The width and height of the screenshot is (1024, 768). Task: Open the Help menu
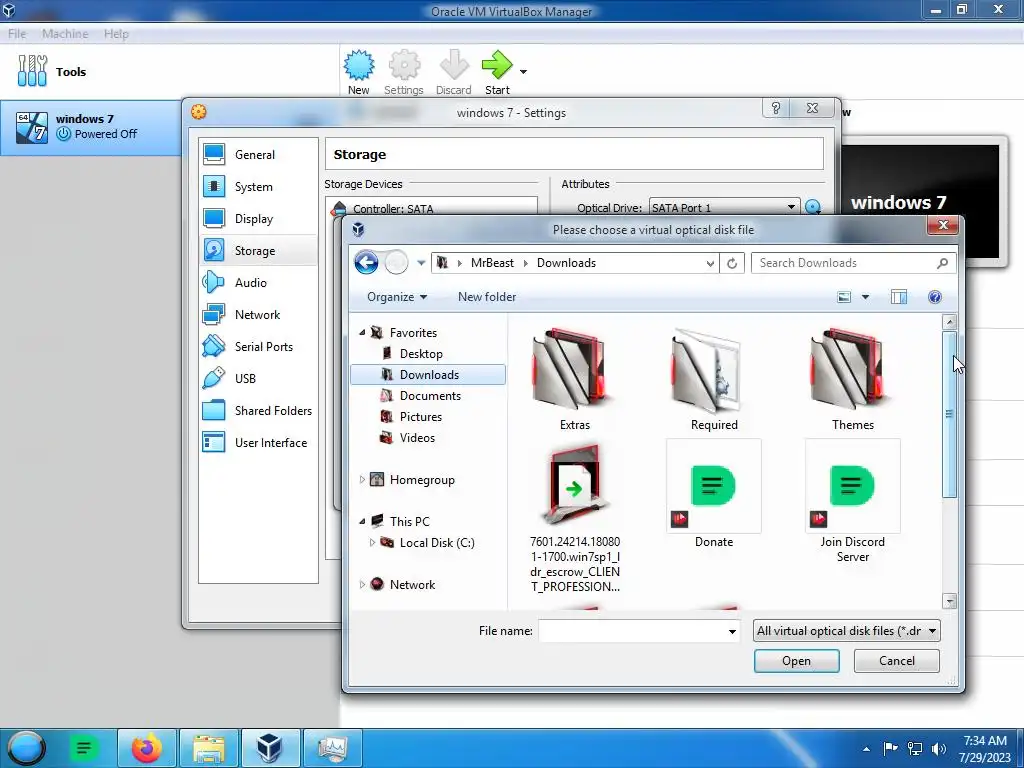[116, 33]
